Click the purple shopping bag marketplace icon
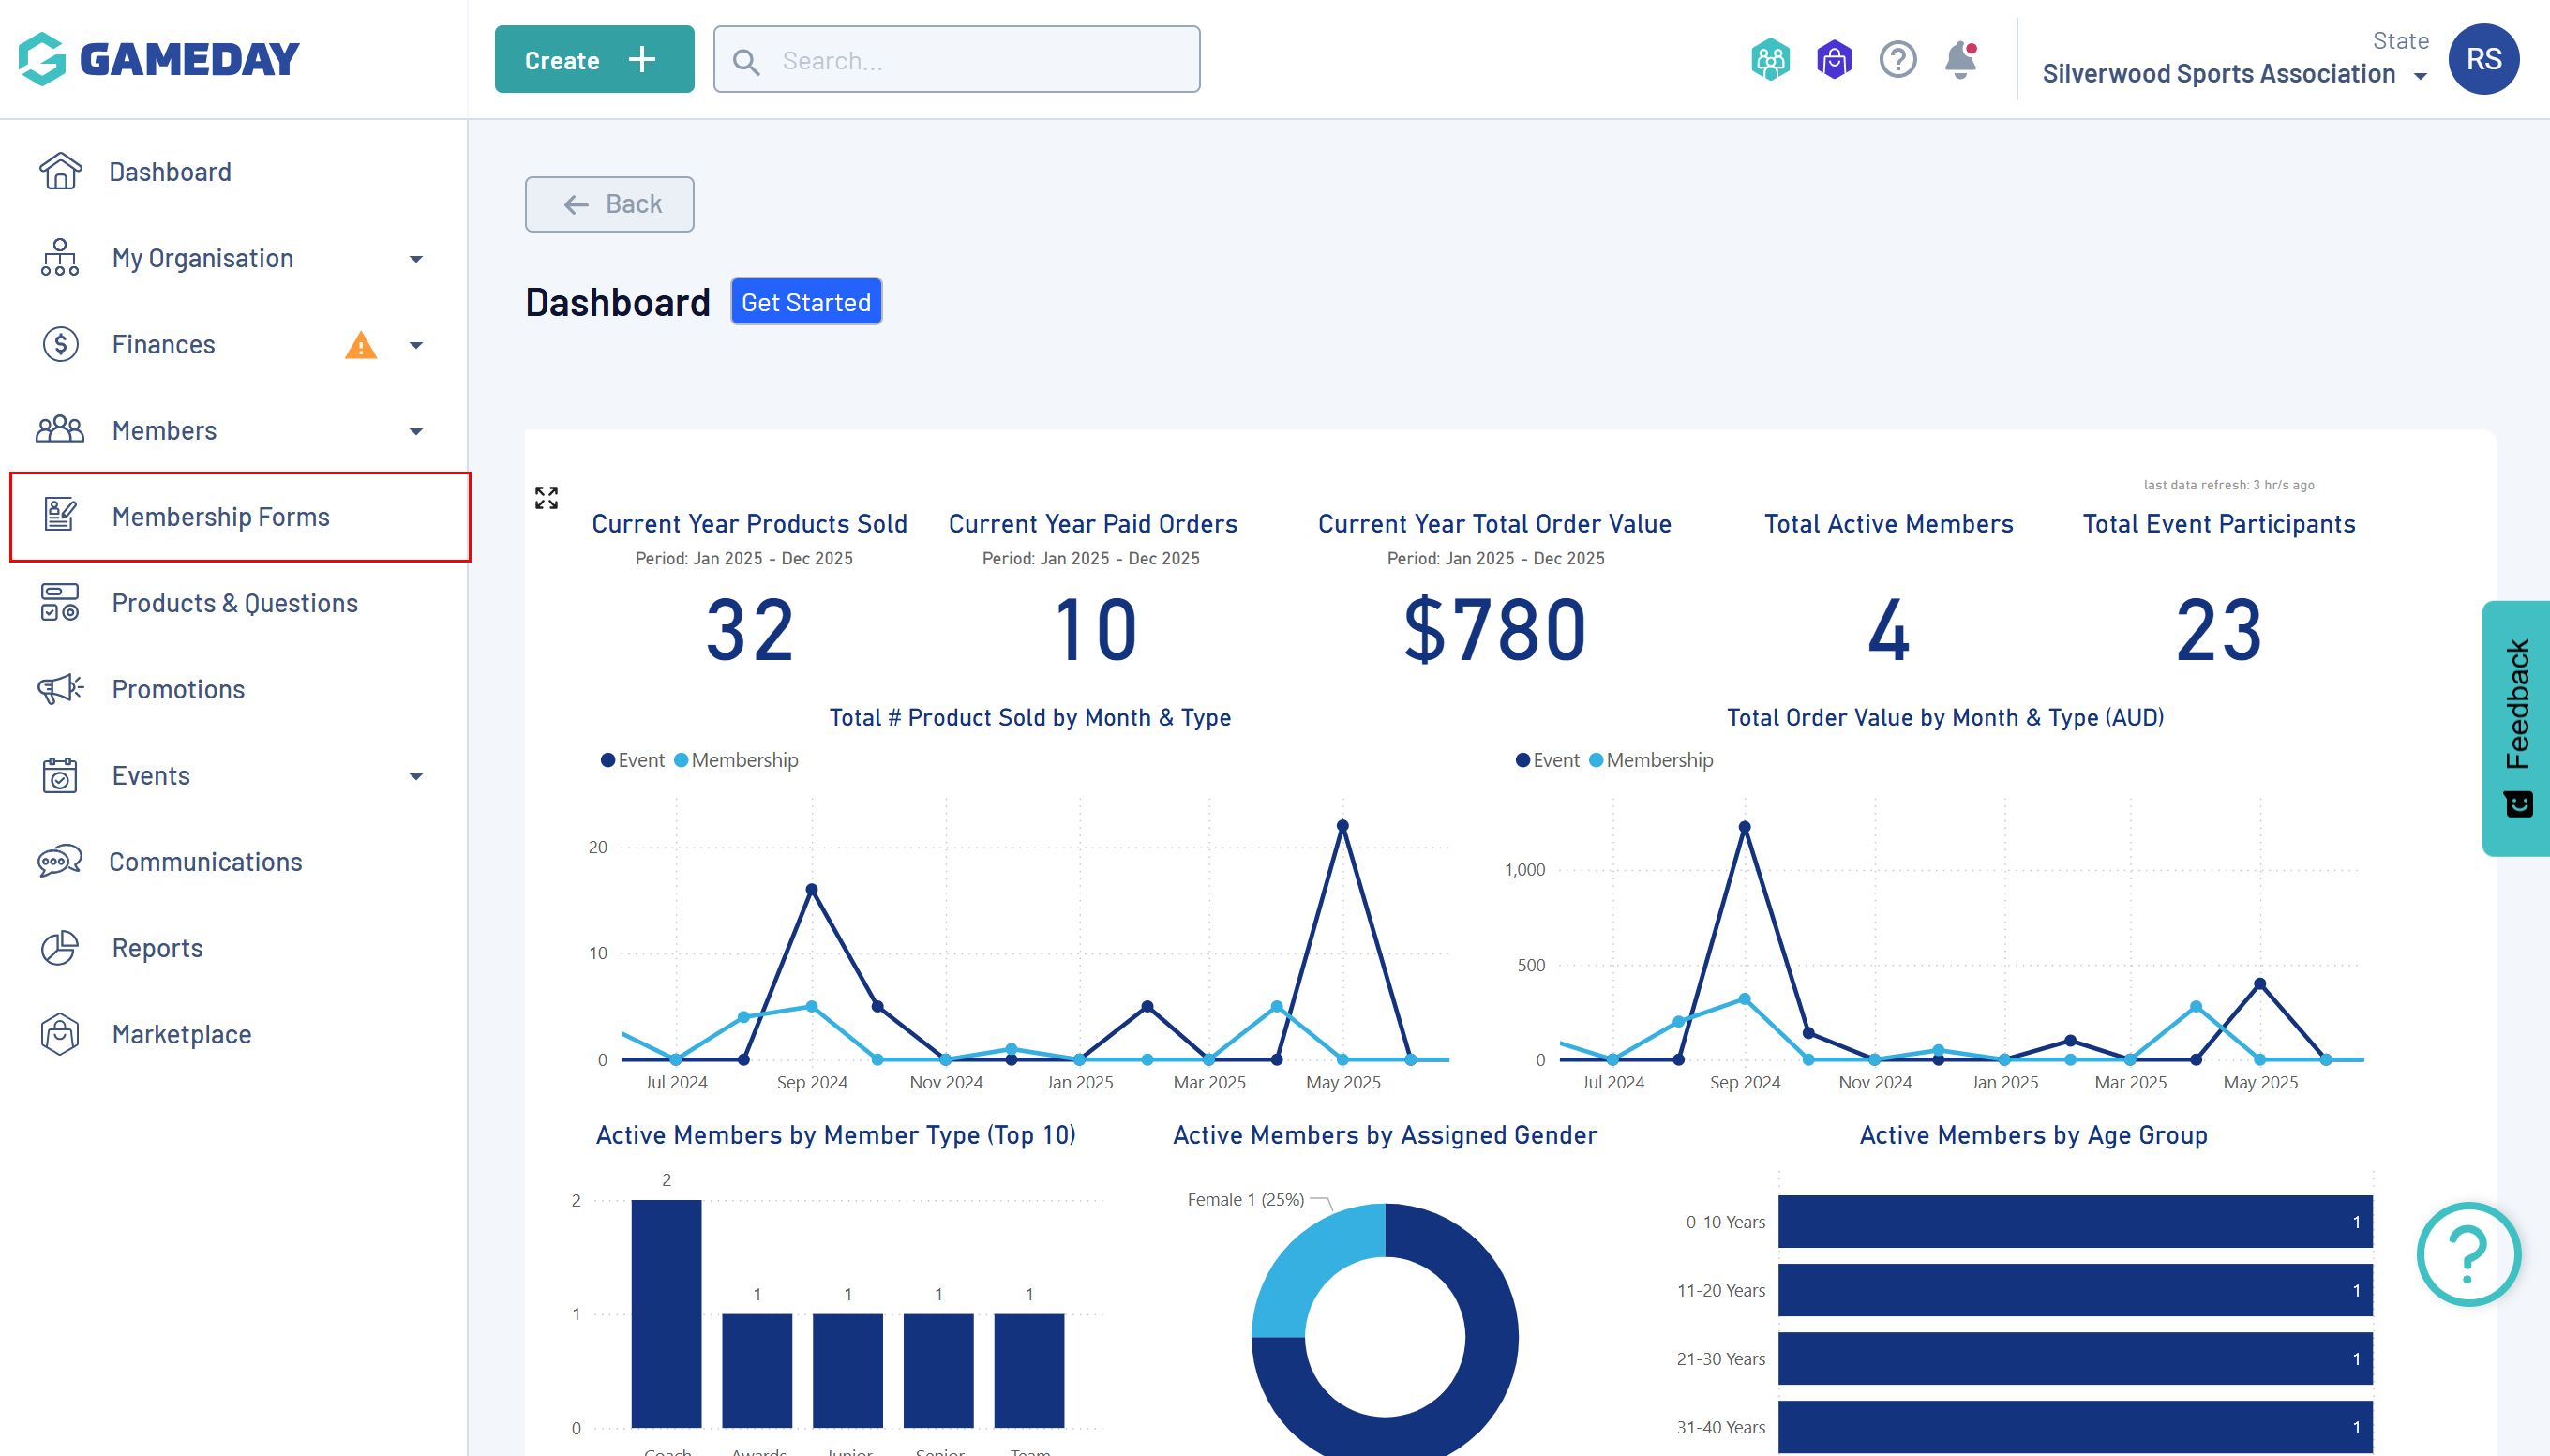This screenshot has width=2550, height=1456. click(1834, 60)
